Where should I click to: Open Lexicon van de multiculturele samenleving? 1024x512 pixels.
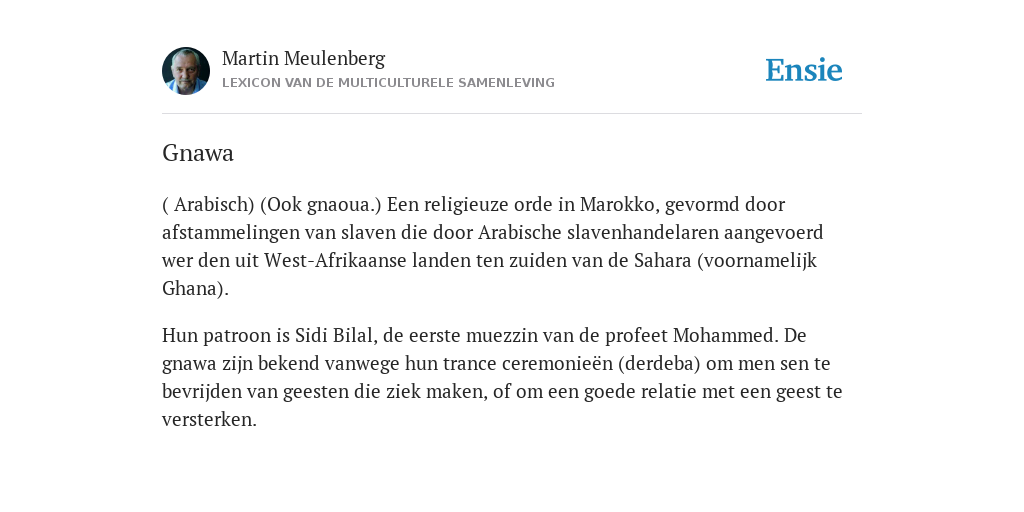click(388, 83)
